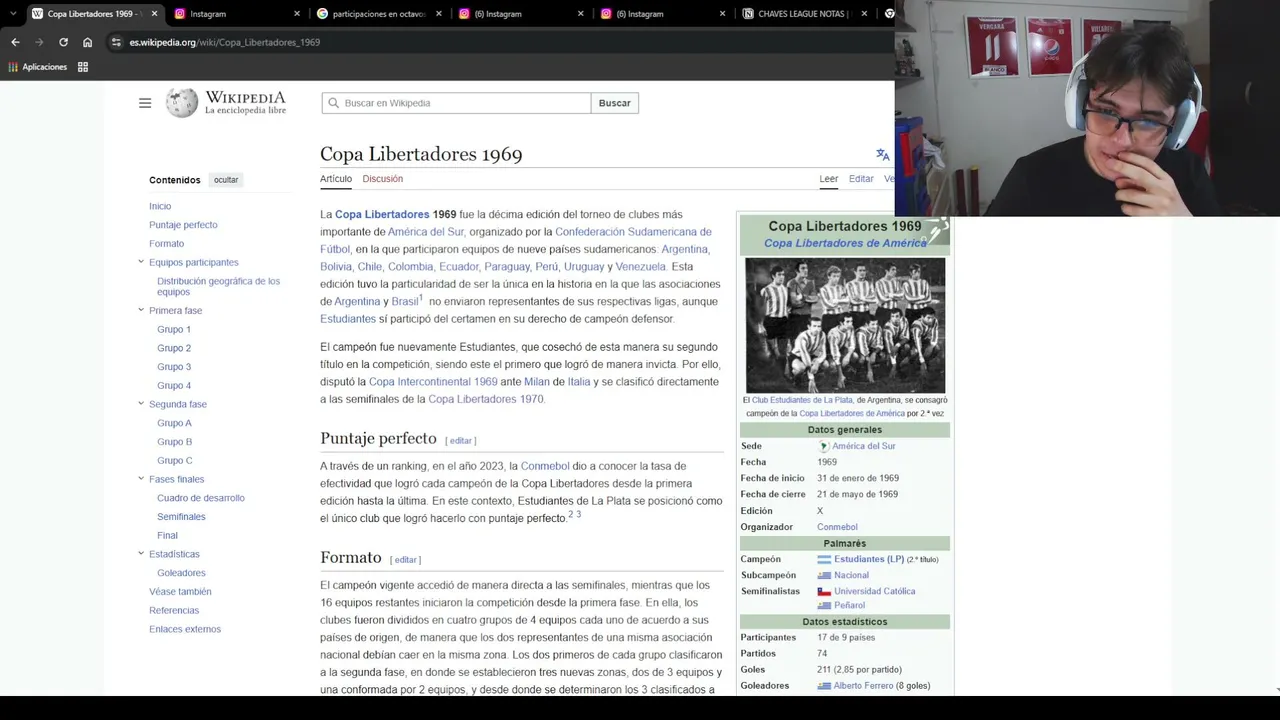Open the tab groups grid icon in bookmarks bar
The height and width of the screenshot is (720, 1280).
[83, 67]
